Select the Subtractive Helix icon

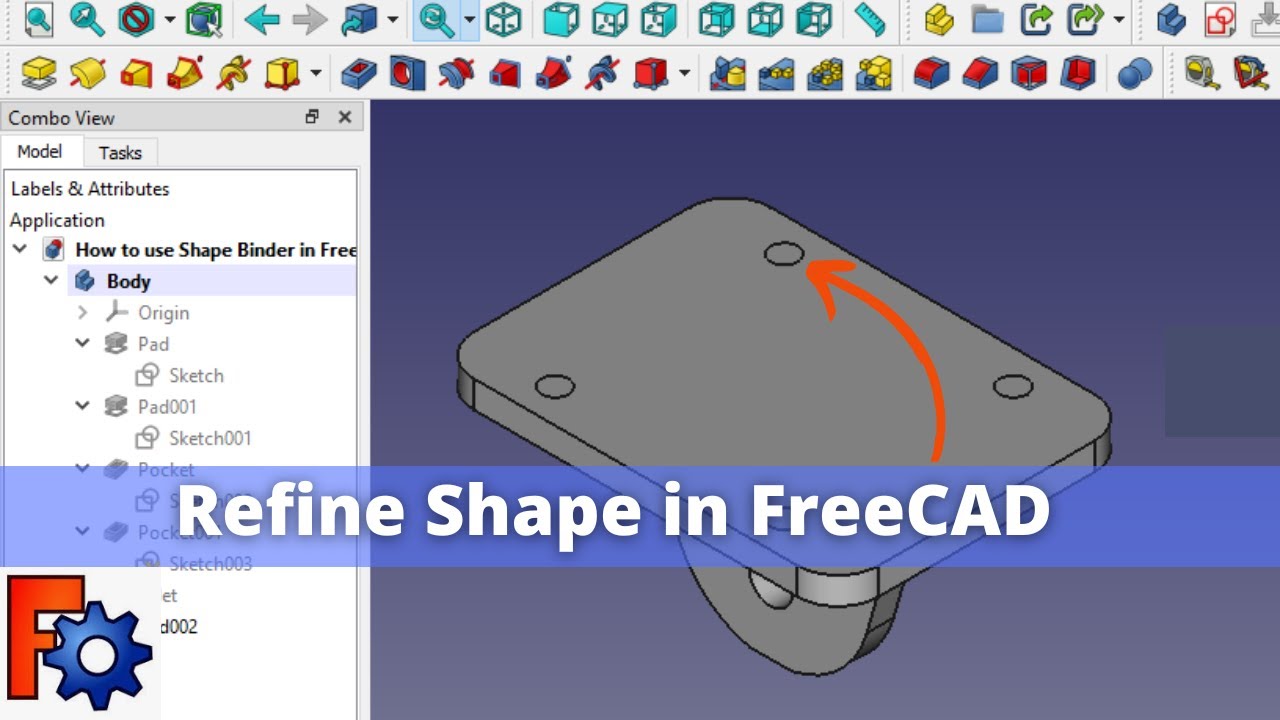pos(601,72)
